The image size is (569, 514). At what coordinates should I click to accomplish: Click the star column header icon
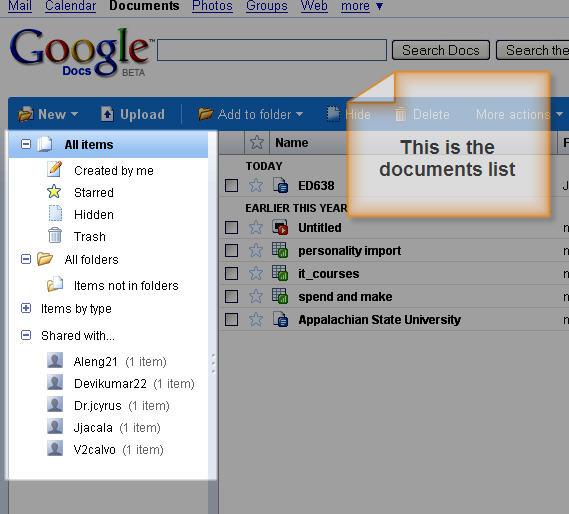257,142
